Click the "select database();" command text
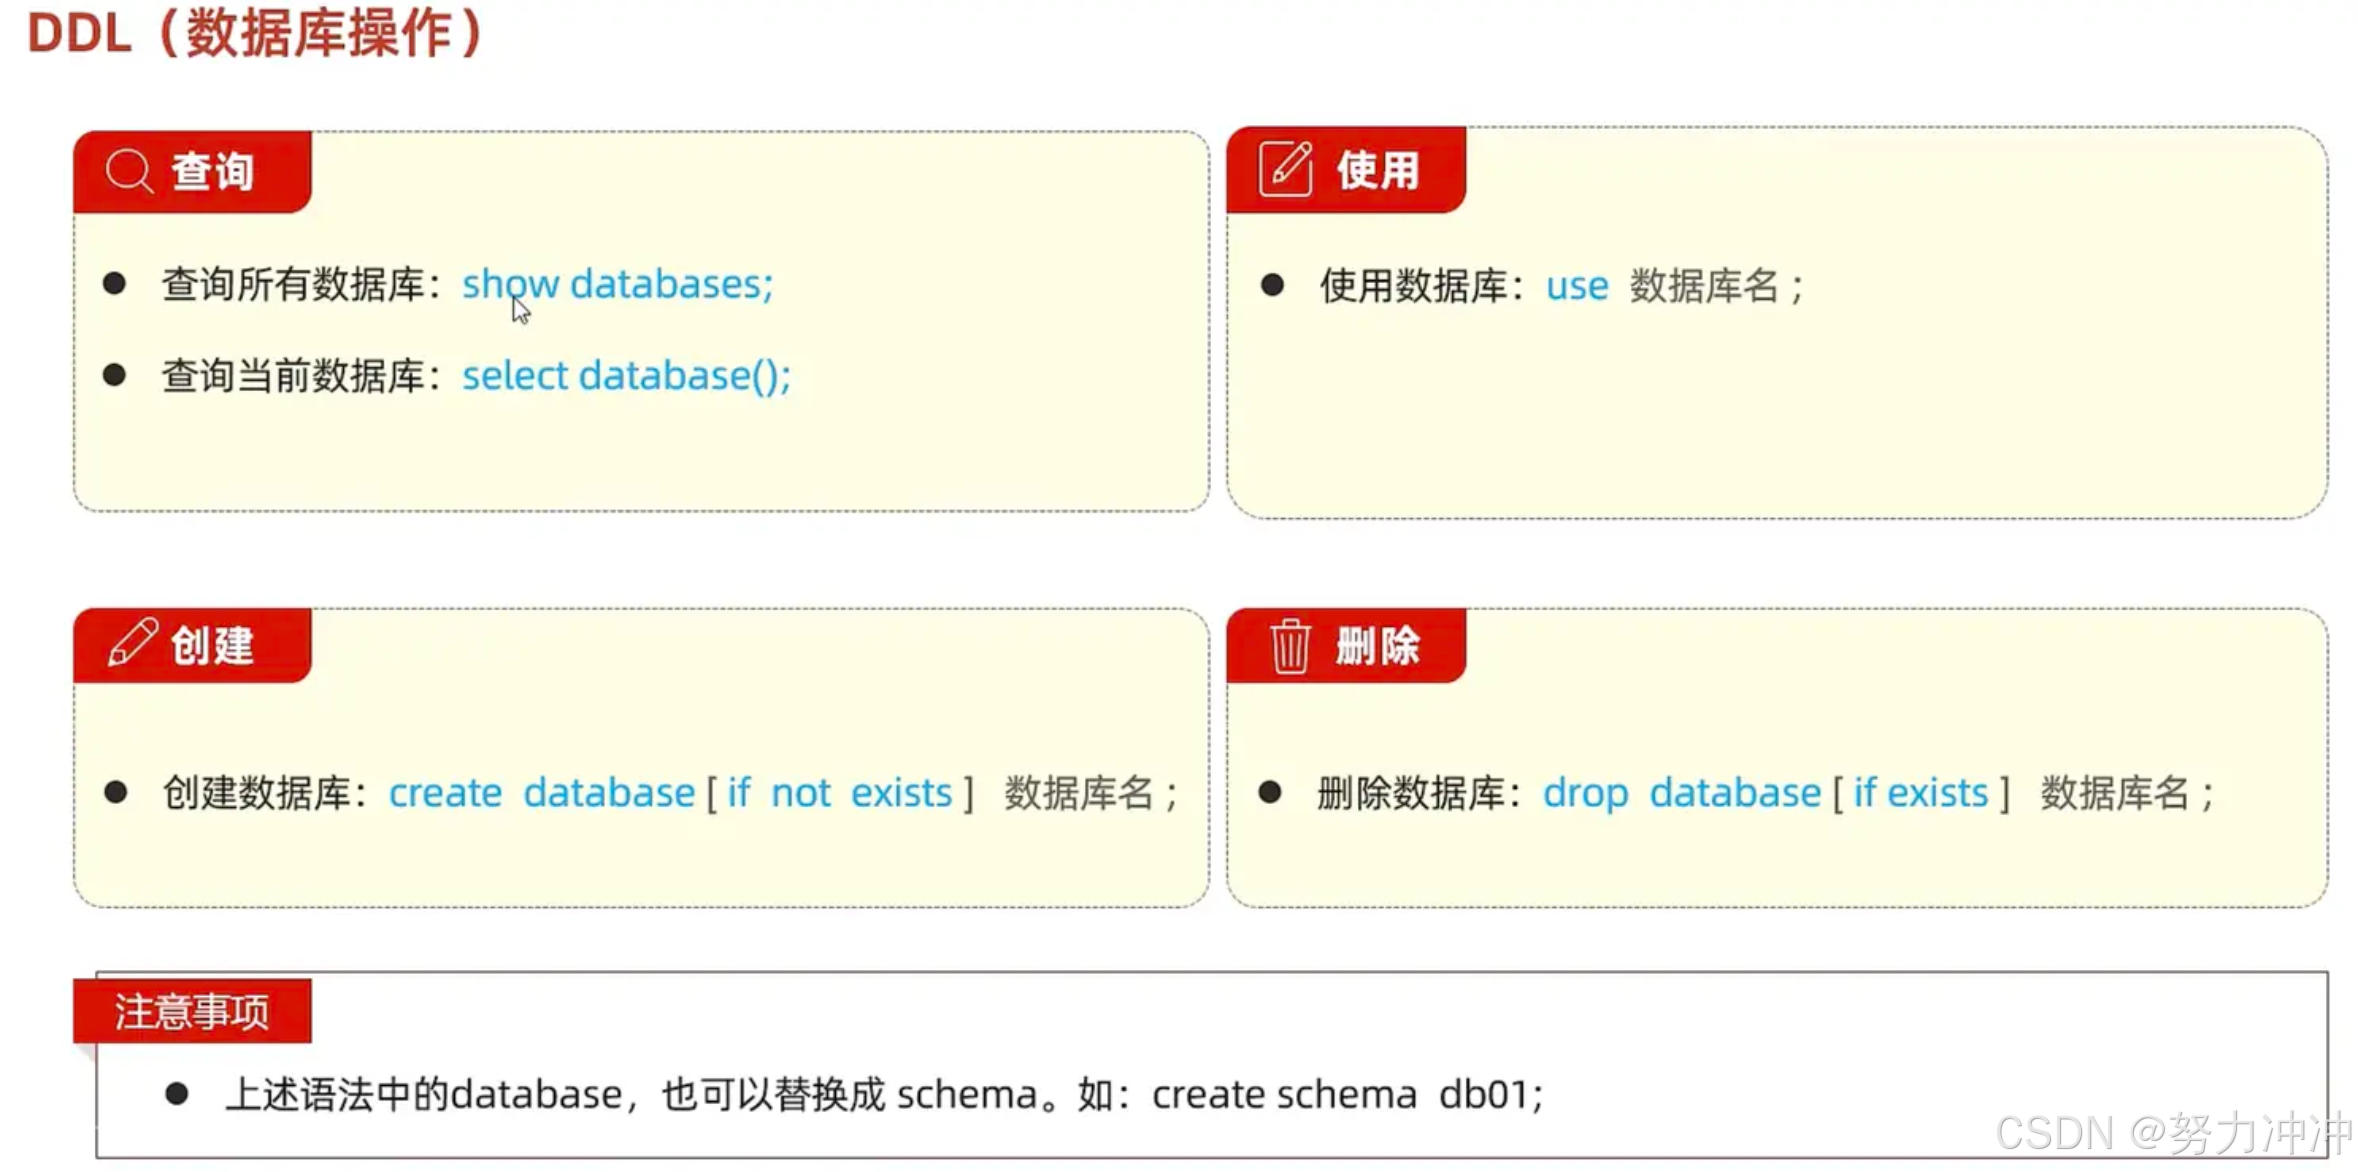The image size is (2358, 1172). (x=626, y=376)
